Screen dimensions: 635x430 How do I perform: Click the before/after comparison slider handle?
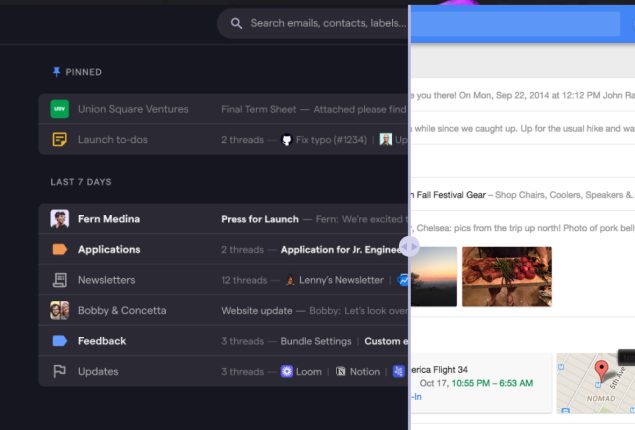(x=409, y=246)
